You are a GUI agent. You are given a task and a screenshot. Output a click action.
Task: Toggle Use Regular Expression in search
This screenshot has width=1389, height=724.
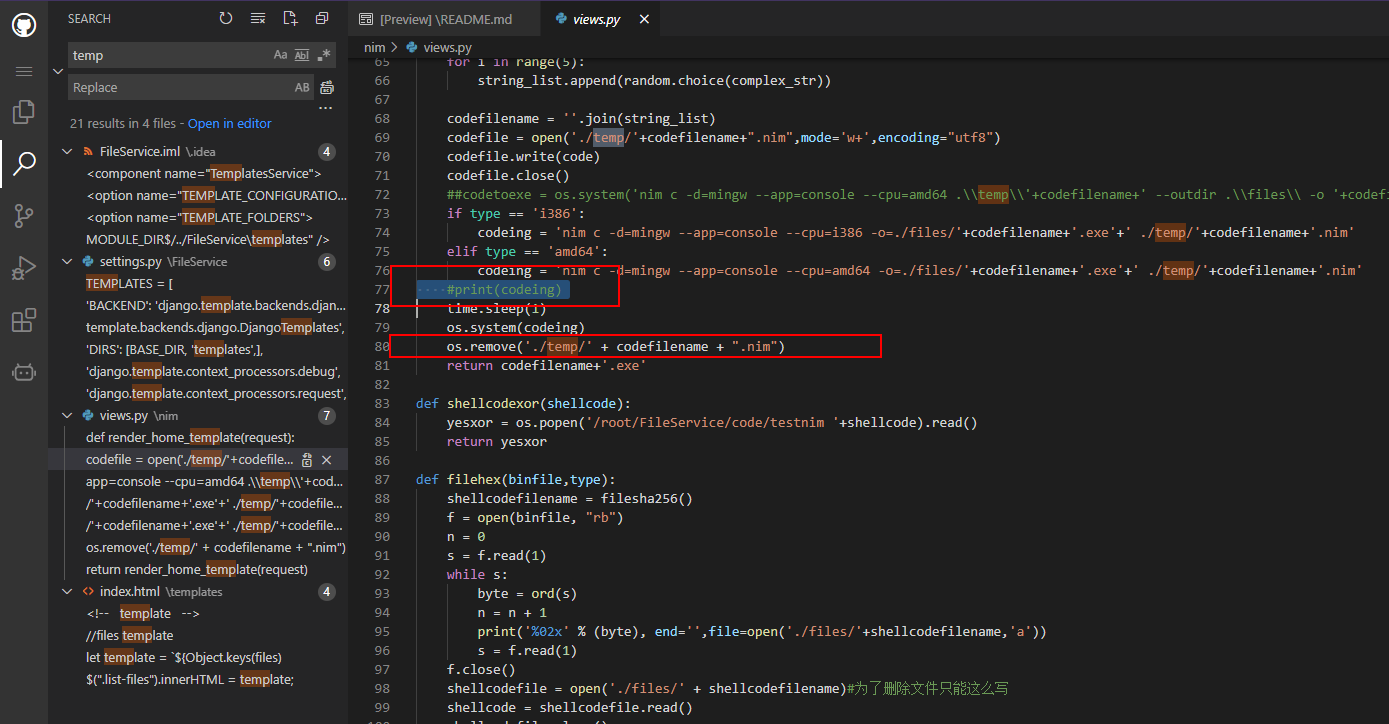pos(324,56)
